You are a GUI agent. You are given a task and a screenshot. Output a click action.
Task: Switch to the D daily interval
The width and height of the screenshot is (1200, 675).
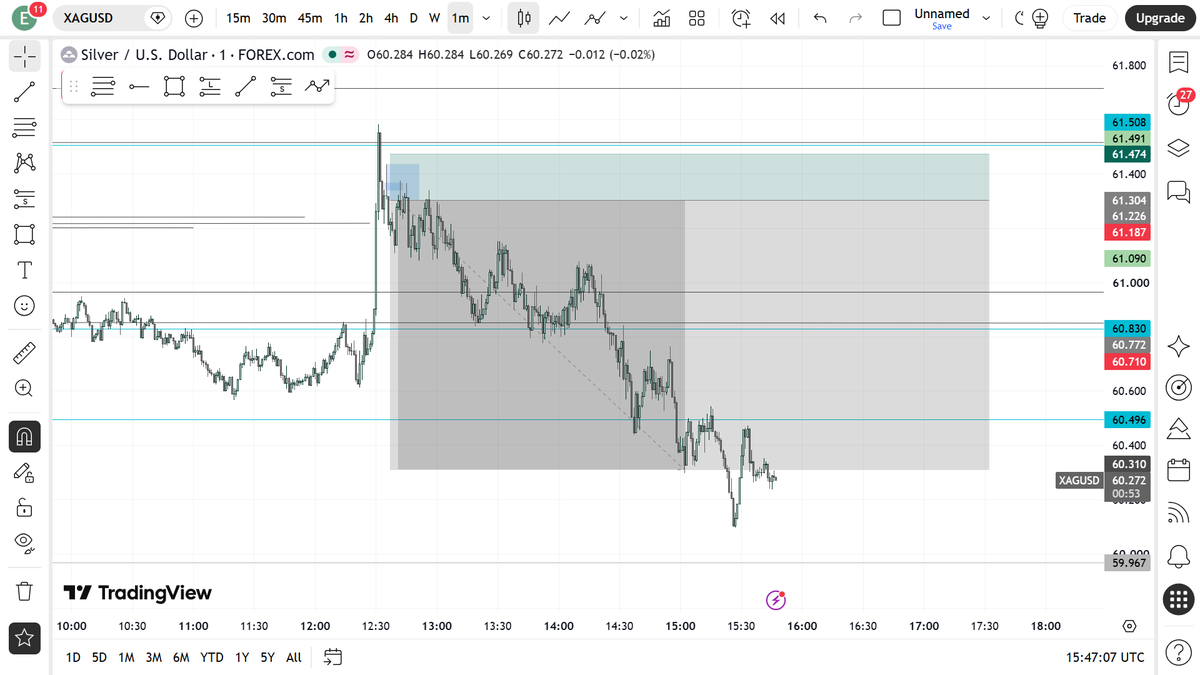[x=413, y=18]
